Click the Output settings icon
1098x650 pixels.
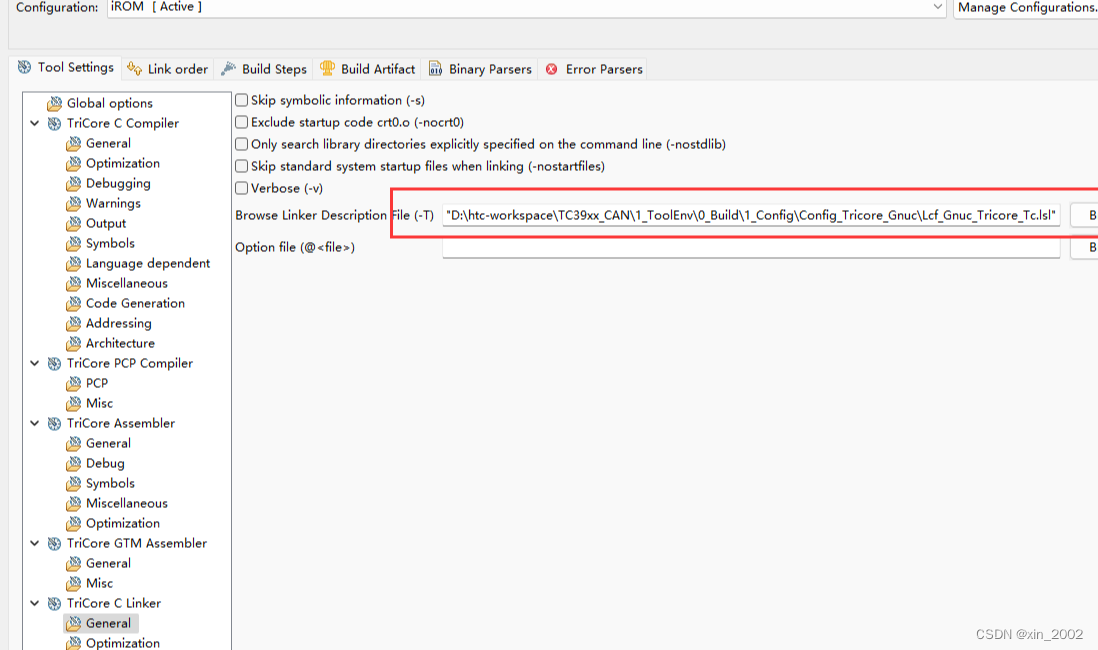[x=74, y=223]
